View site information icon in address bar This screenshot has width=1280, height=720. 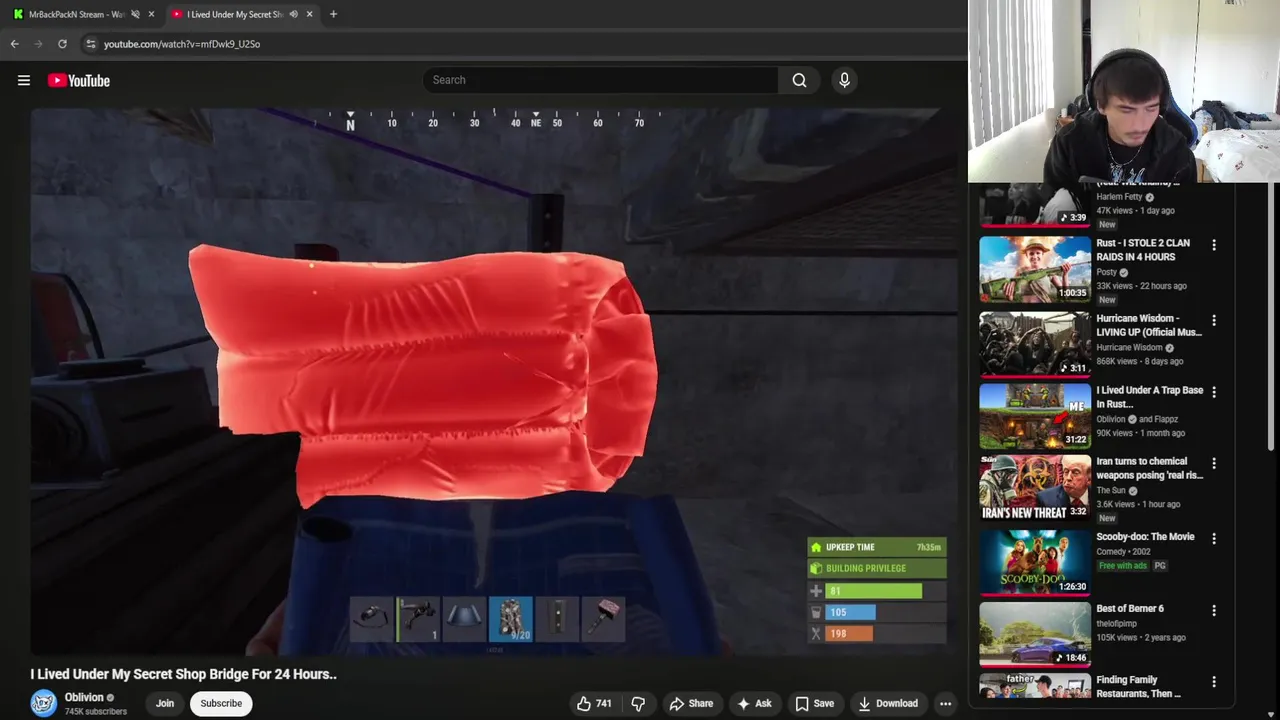(91, 44)
